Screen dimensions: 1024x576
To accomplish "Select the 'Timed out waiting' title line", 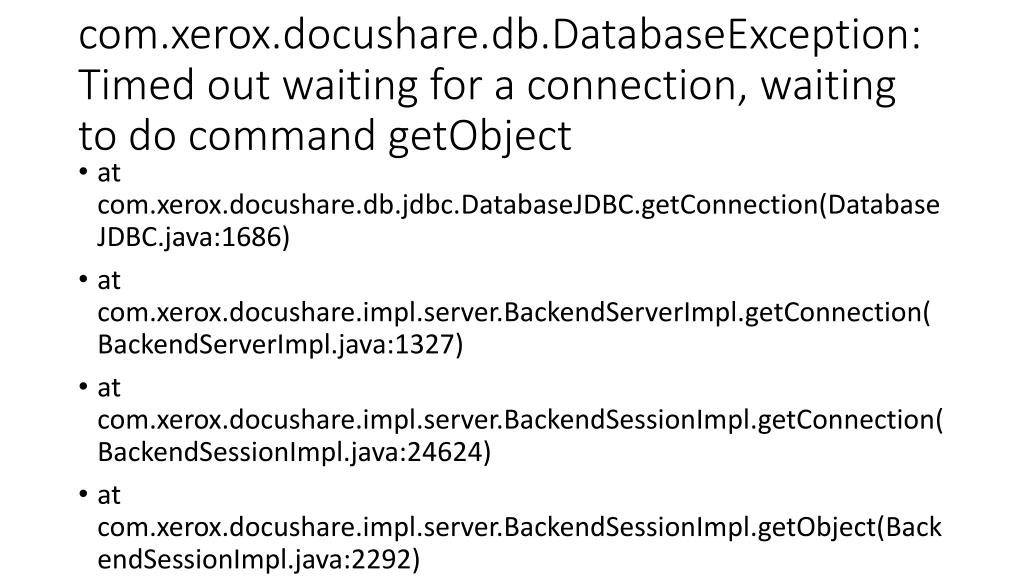I will click(x=487, y=85).
